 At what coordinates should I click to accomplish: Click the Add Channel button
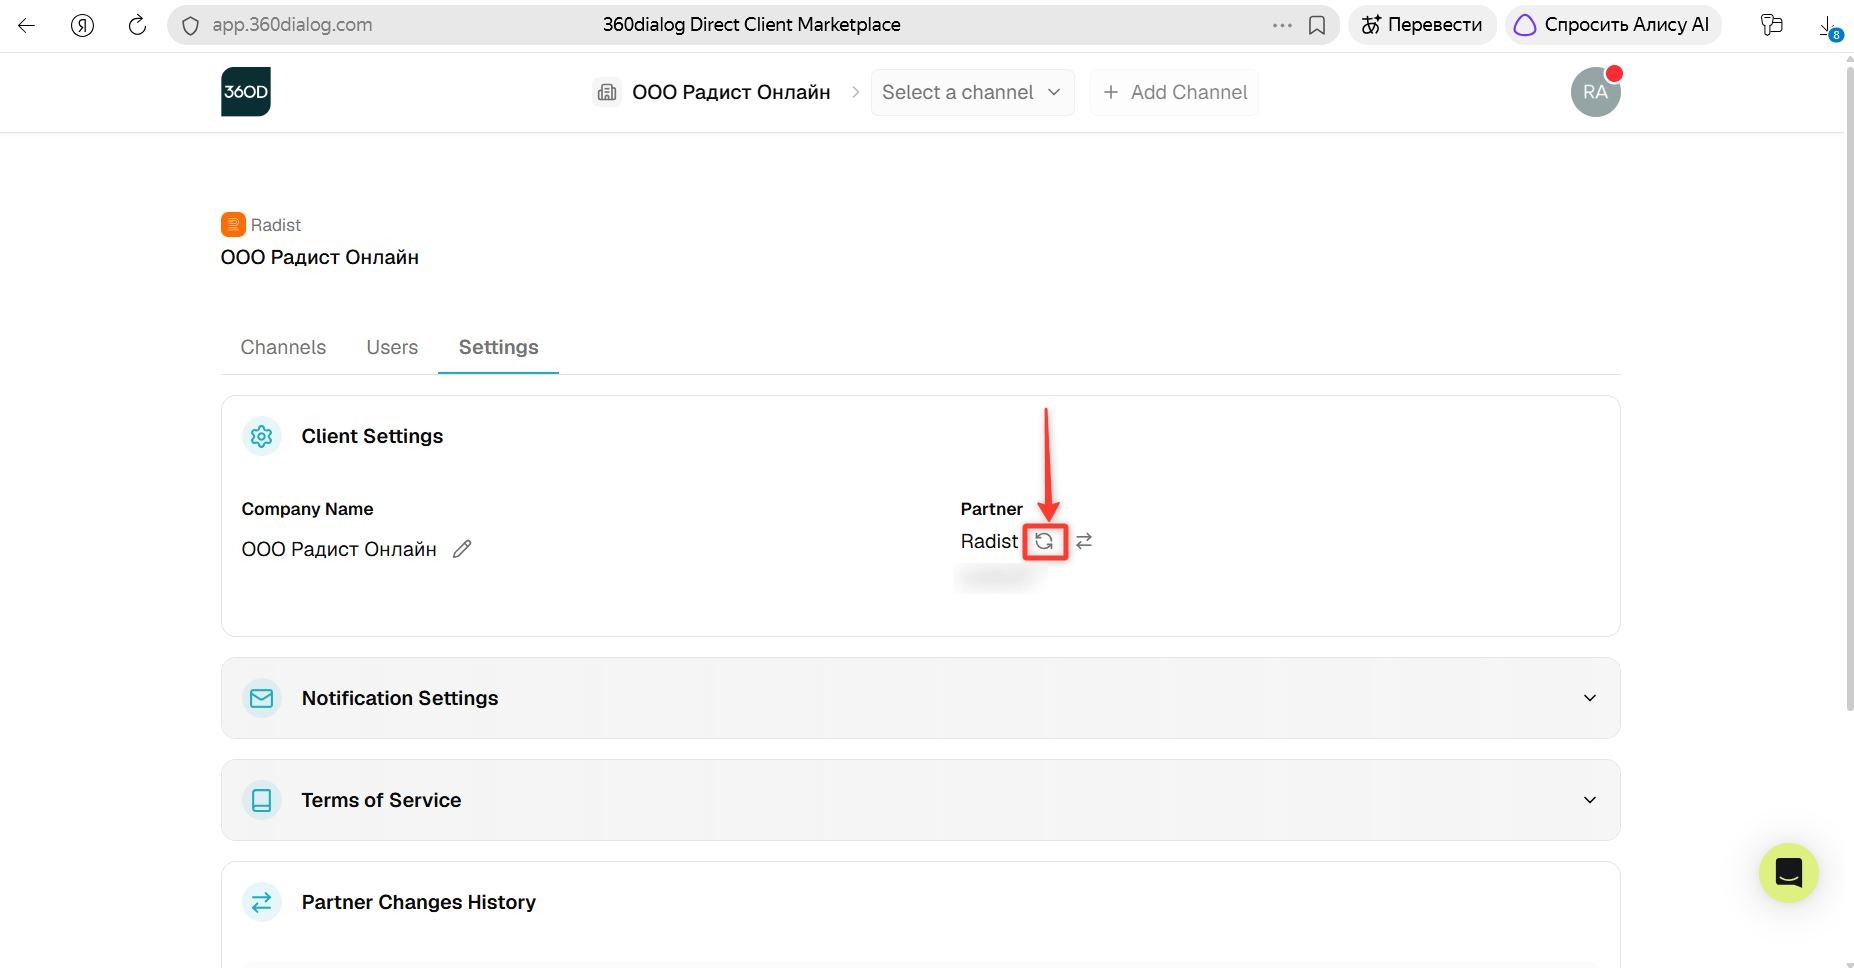[x=1174, y=92]
